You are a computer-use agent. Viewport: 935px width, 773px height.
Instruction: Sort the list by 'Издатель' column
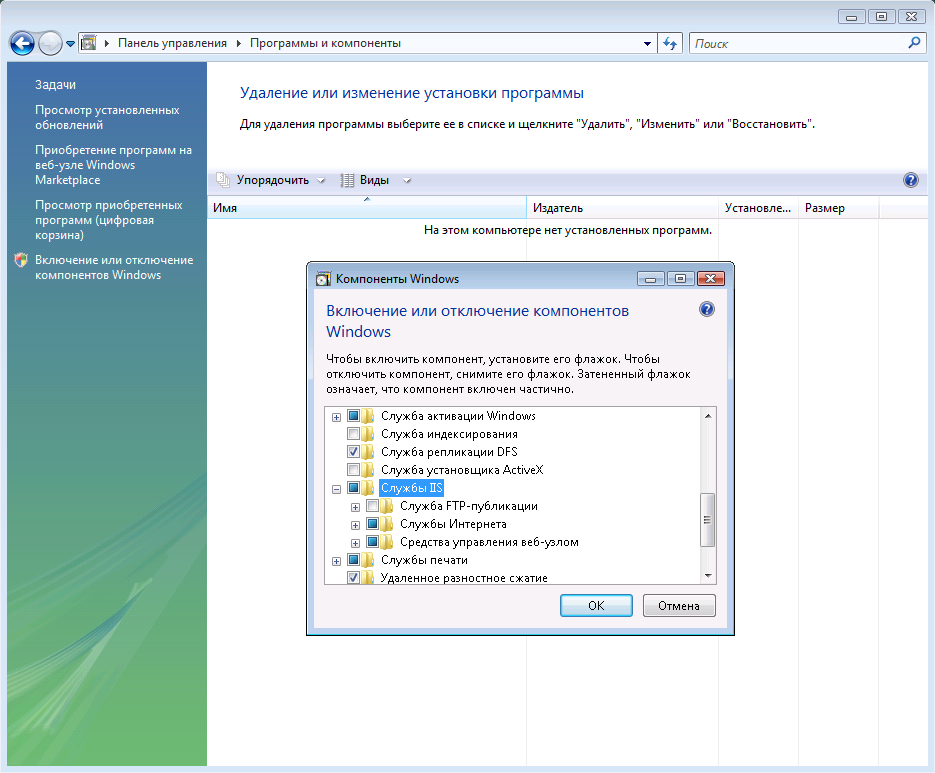coord(623,208)
